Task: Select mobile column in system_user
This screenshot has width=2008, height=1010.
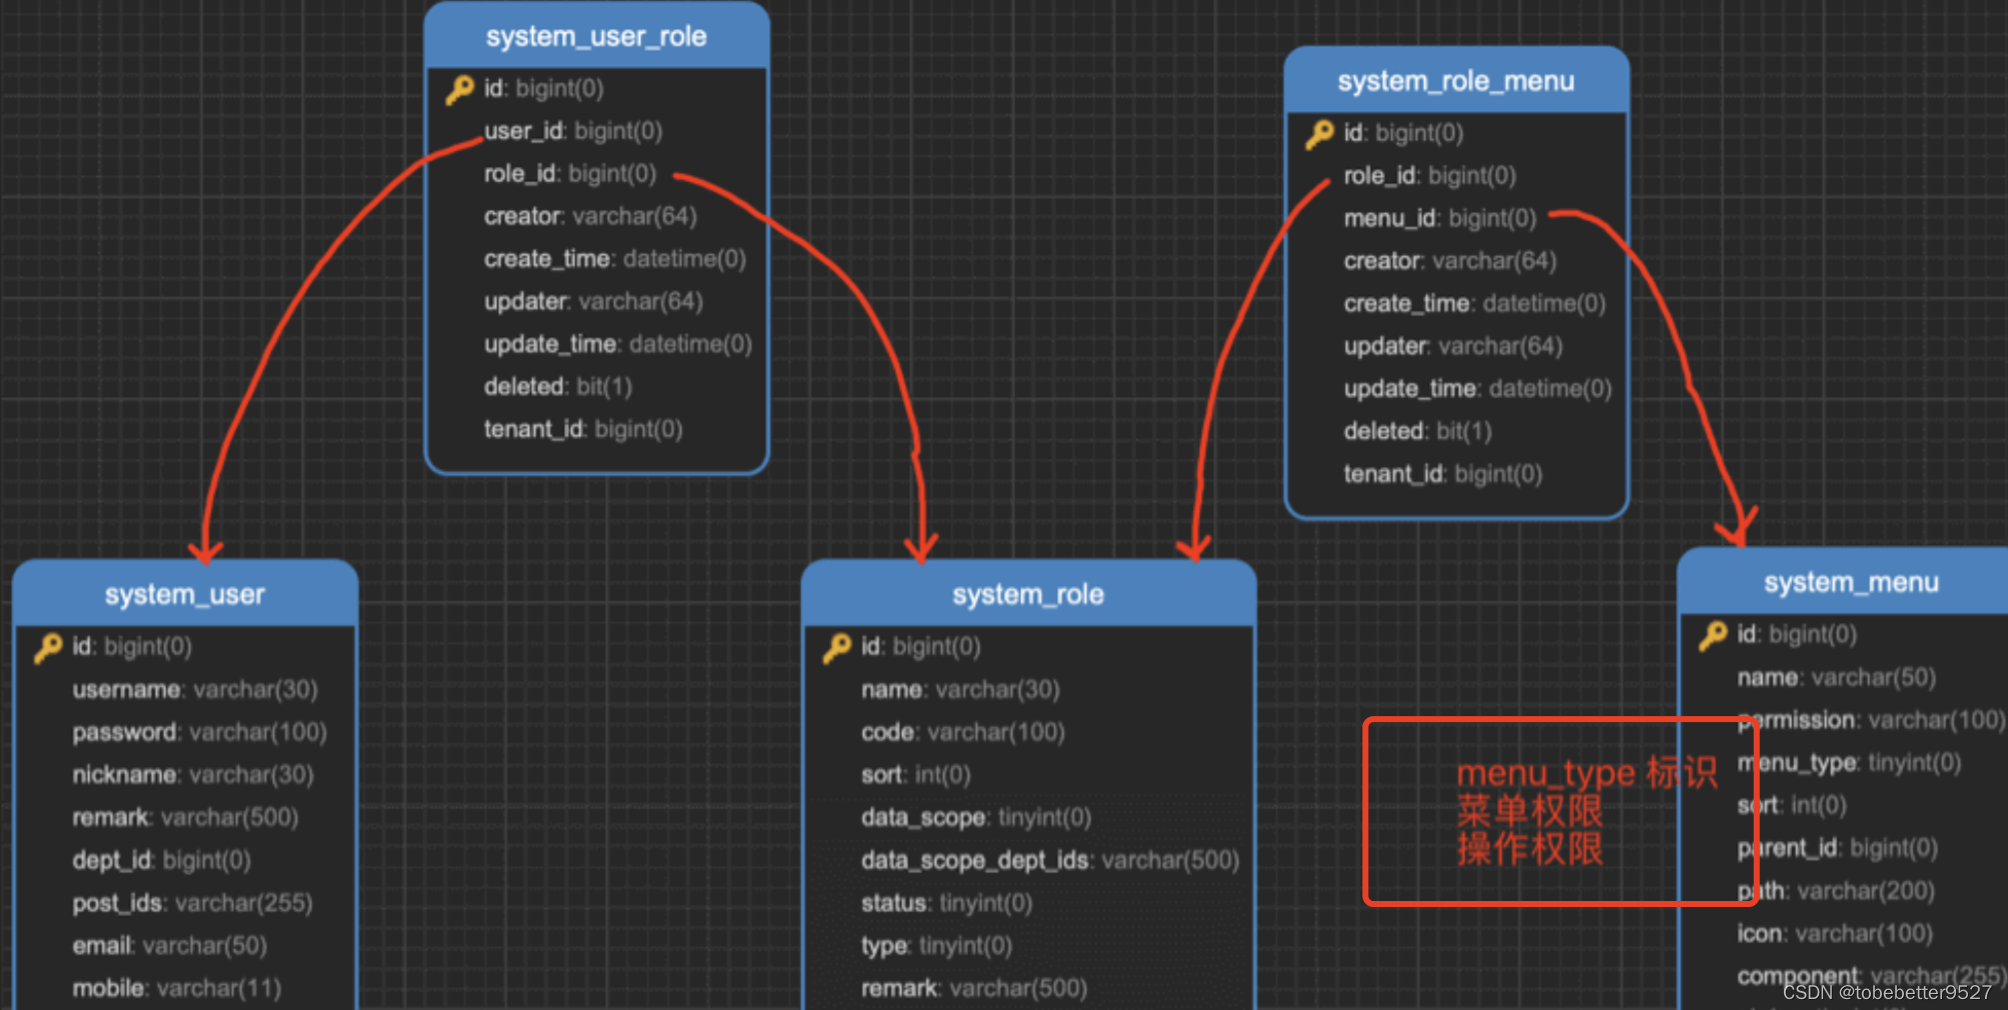Action: pyautogui.click(x=177, y=988)
